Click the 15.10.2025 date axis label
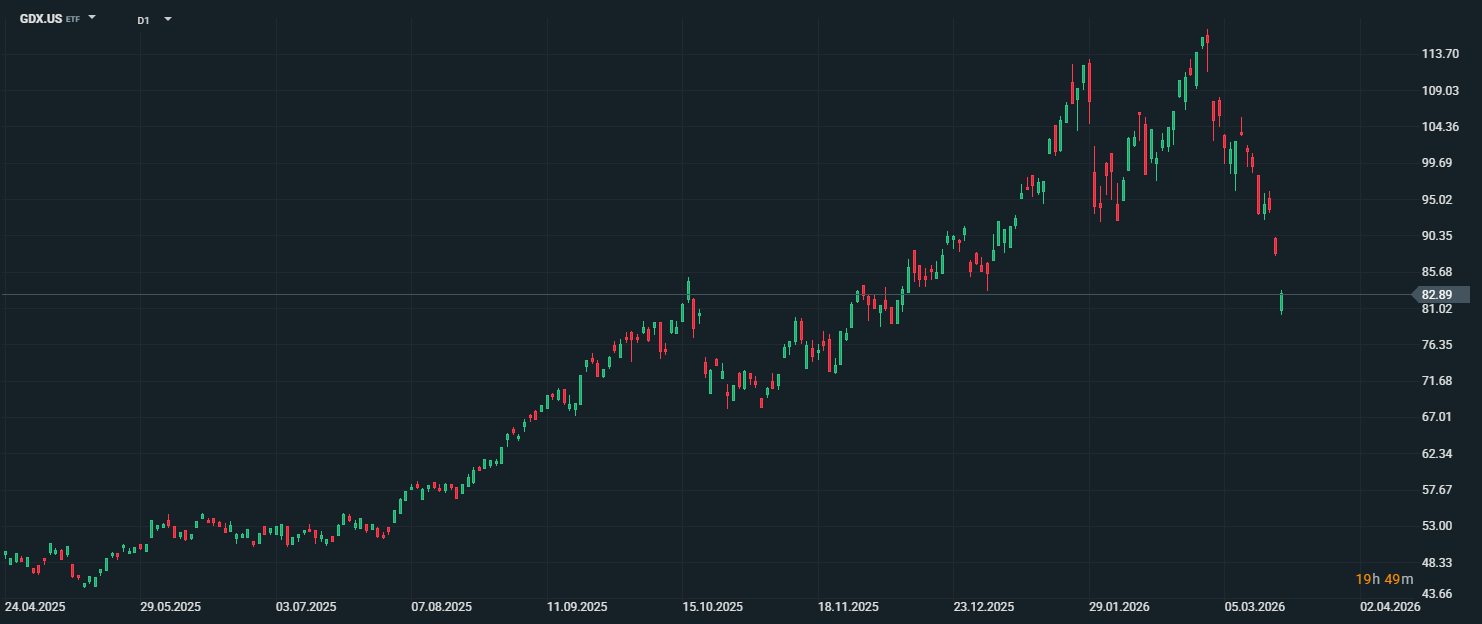Image resolution: width=1482 pixels, height=624 pixels. pyautogui.click(x=712, y=607)
